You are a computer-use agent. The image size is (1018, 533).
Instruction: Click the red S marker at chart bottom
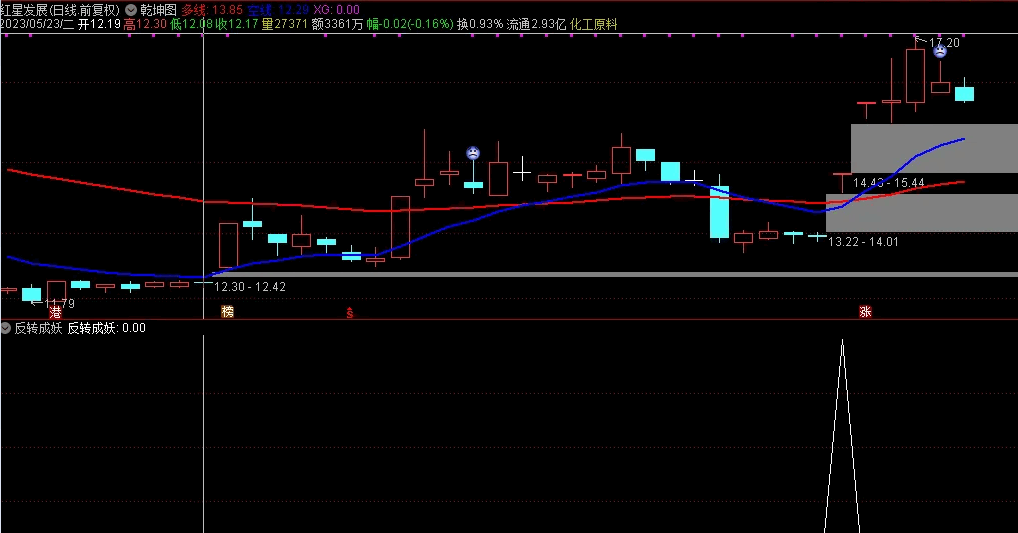point(349,313)
